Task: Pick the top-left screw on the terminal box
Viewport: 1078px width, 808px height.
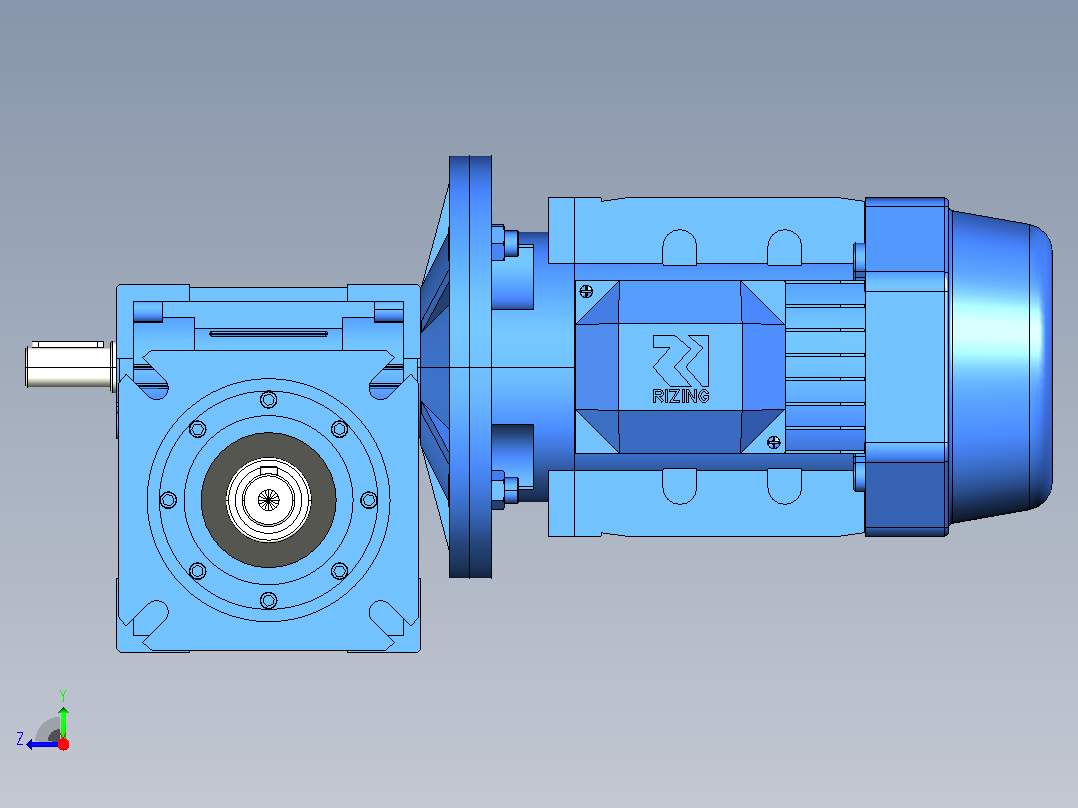Action: click(586, 292)
